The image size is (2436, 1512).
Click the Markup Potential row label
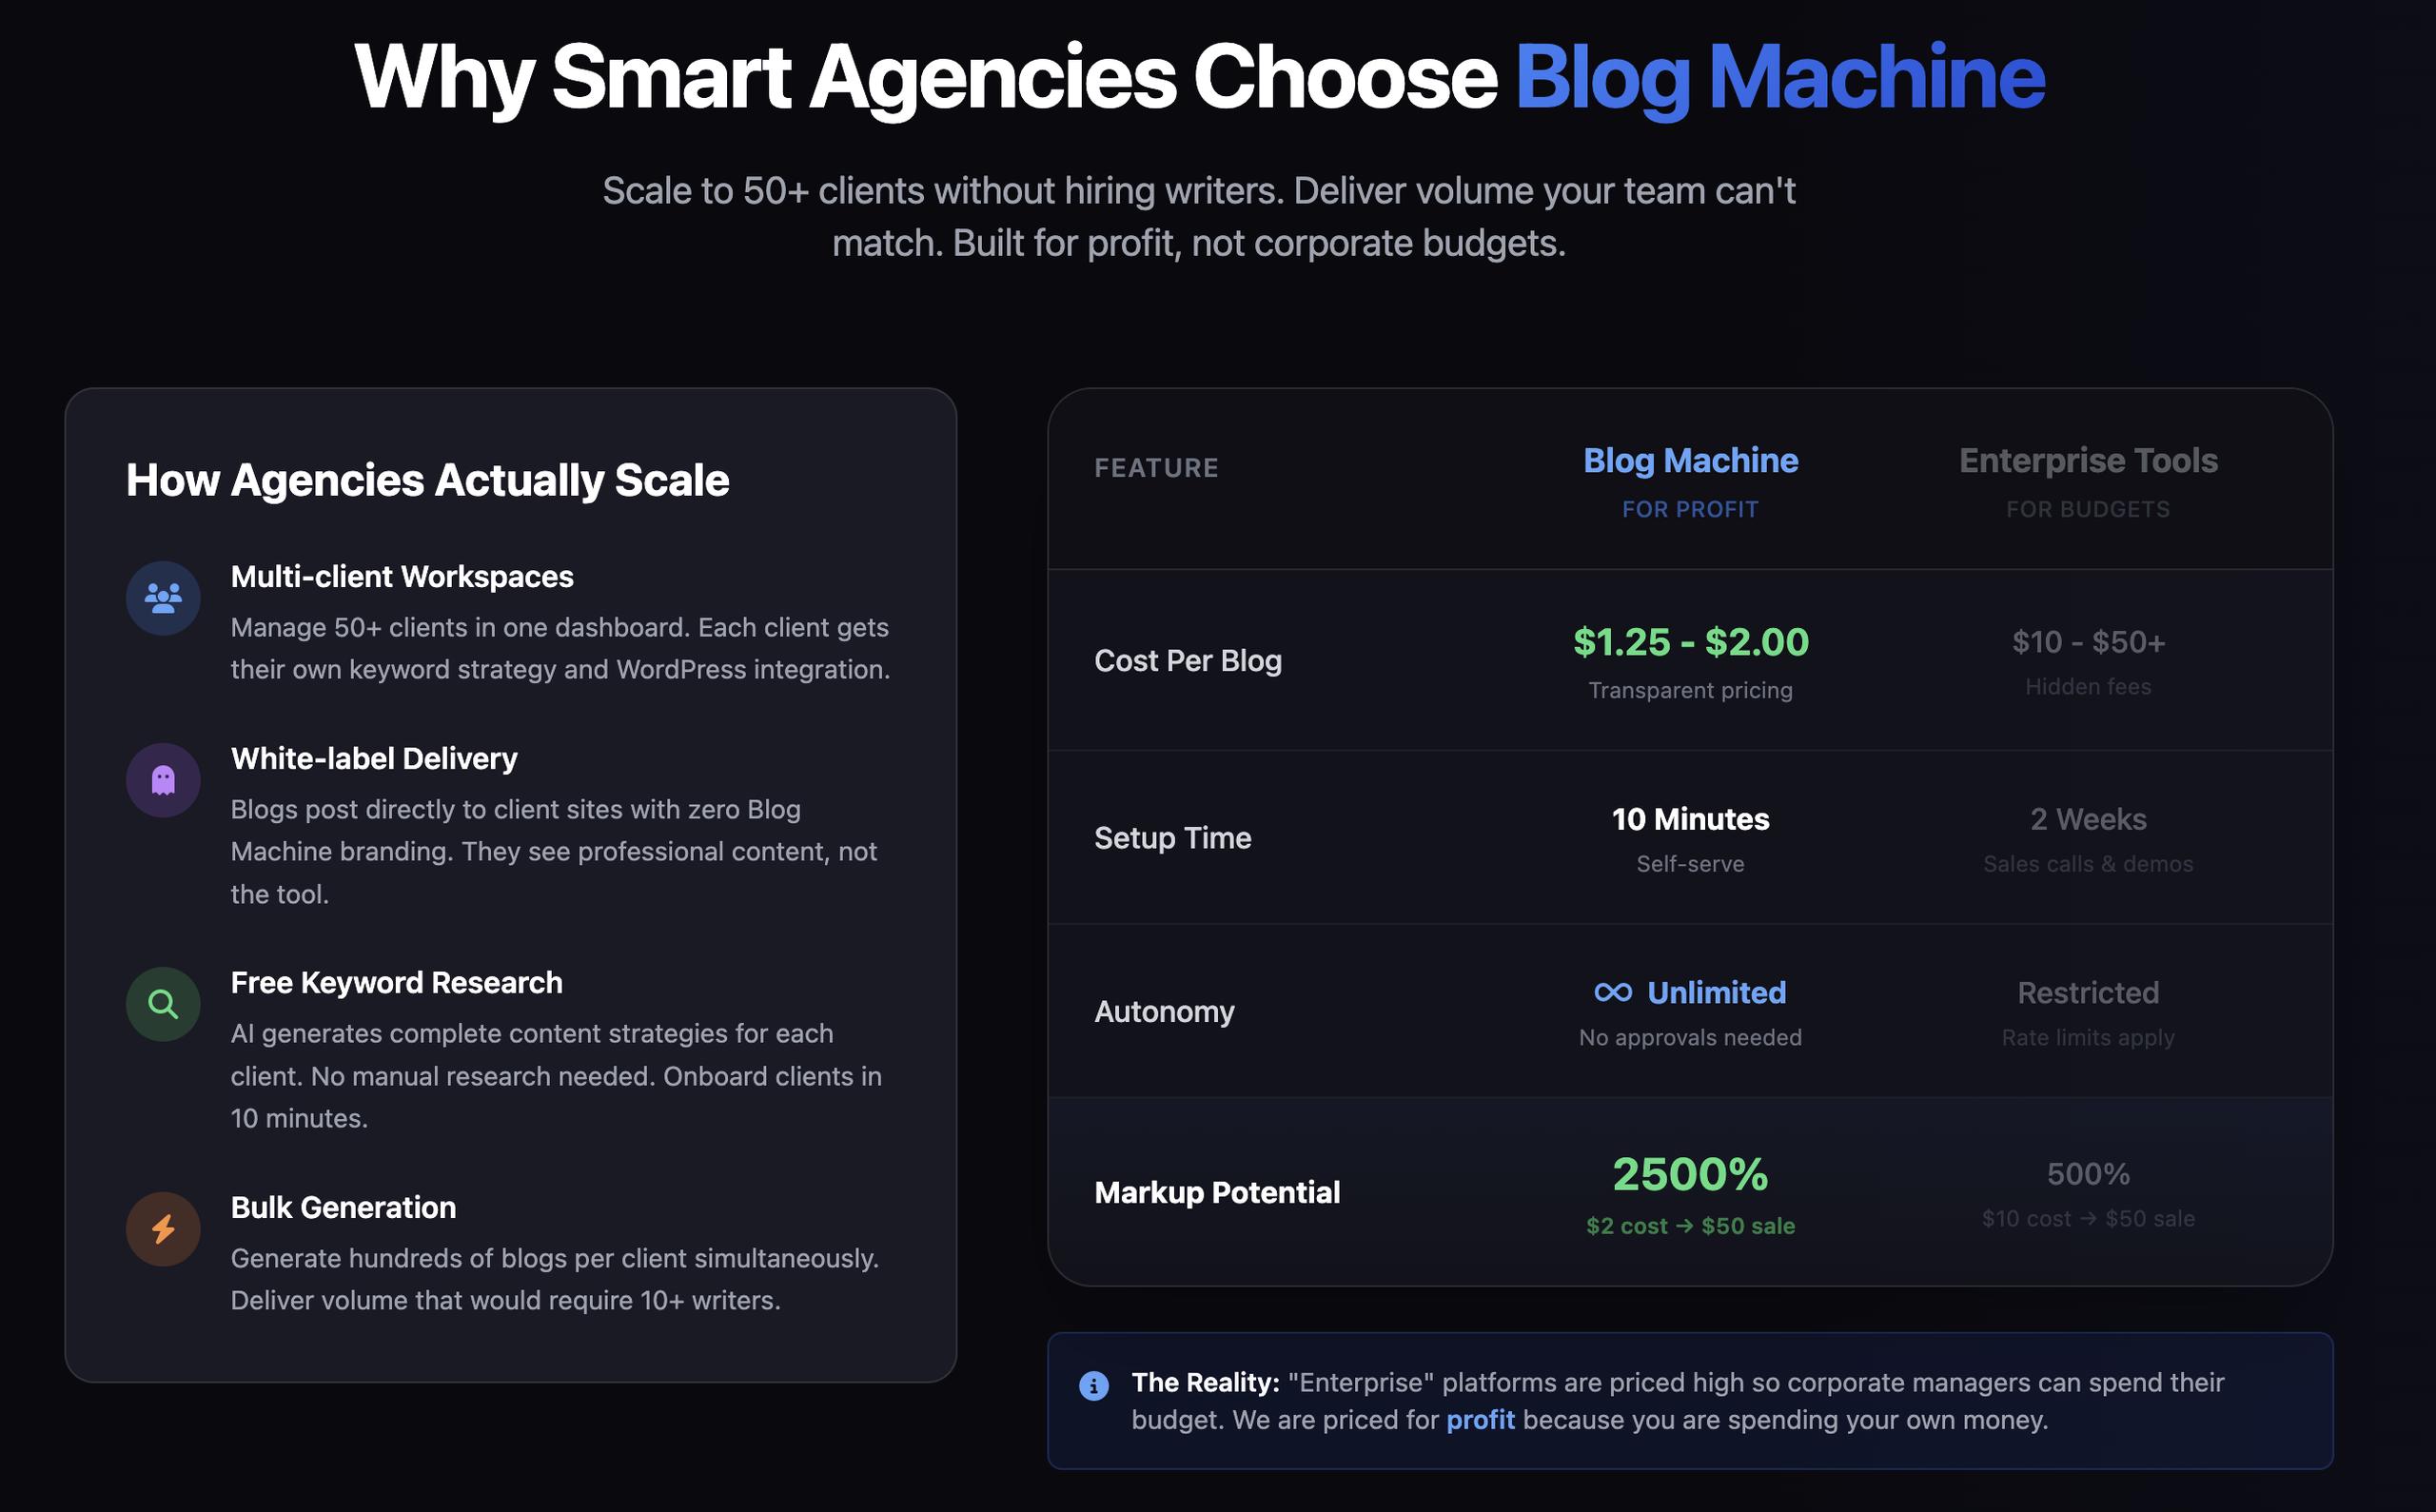point(1217,1192)
